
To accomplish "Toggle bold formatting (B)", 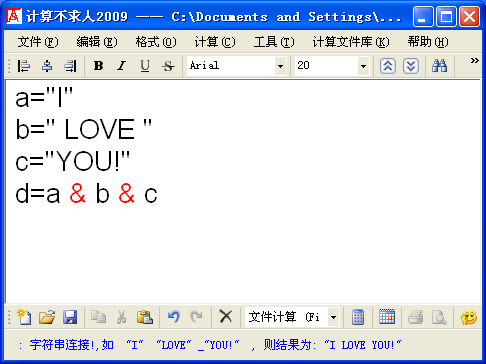I will tap(98, 66).
